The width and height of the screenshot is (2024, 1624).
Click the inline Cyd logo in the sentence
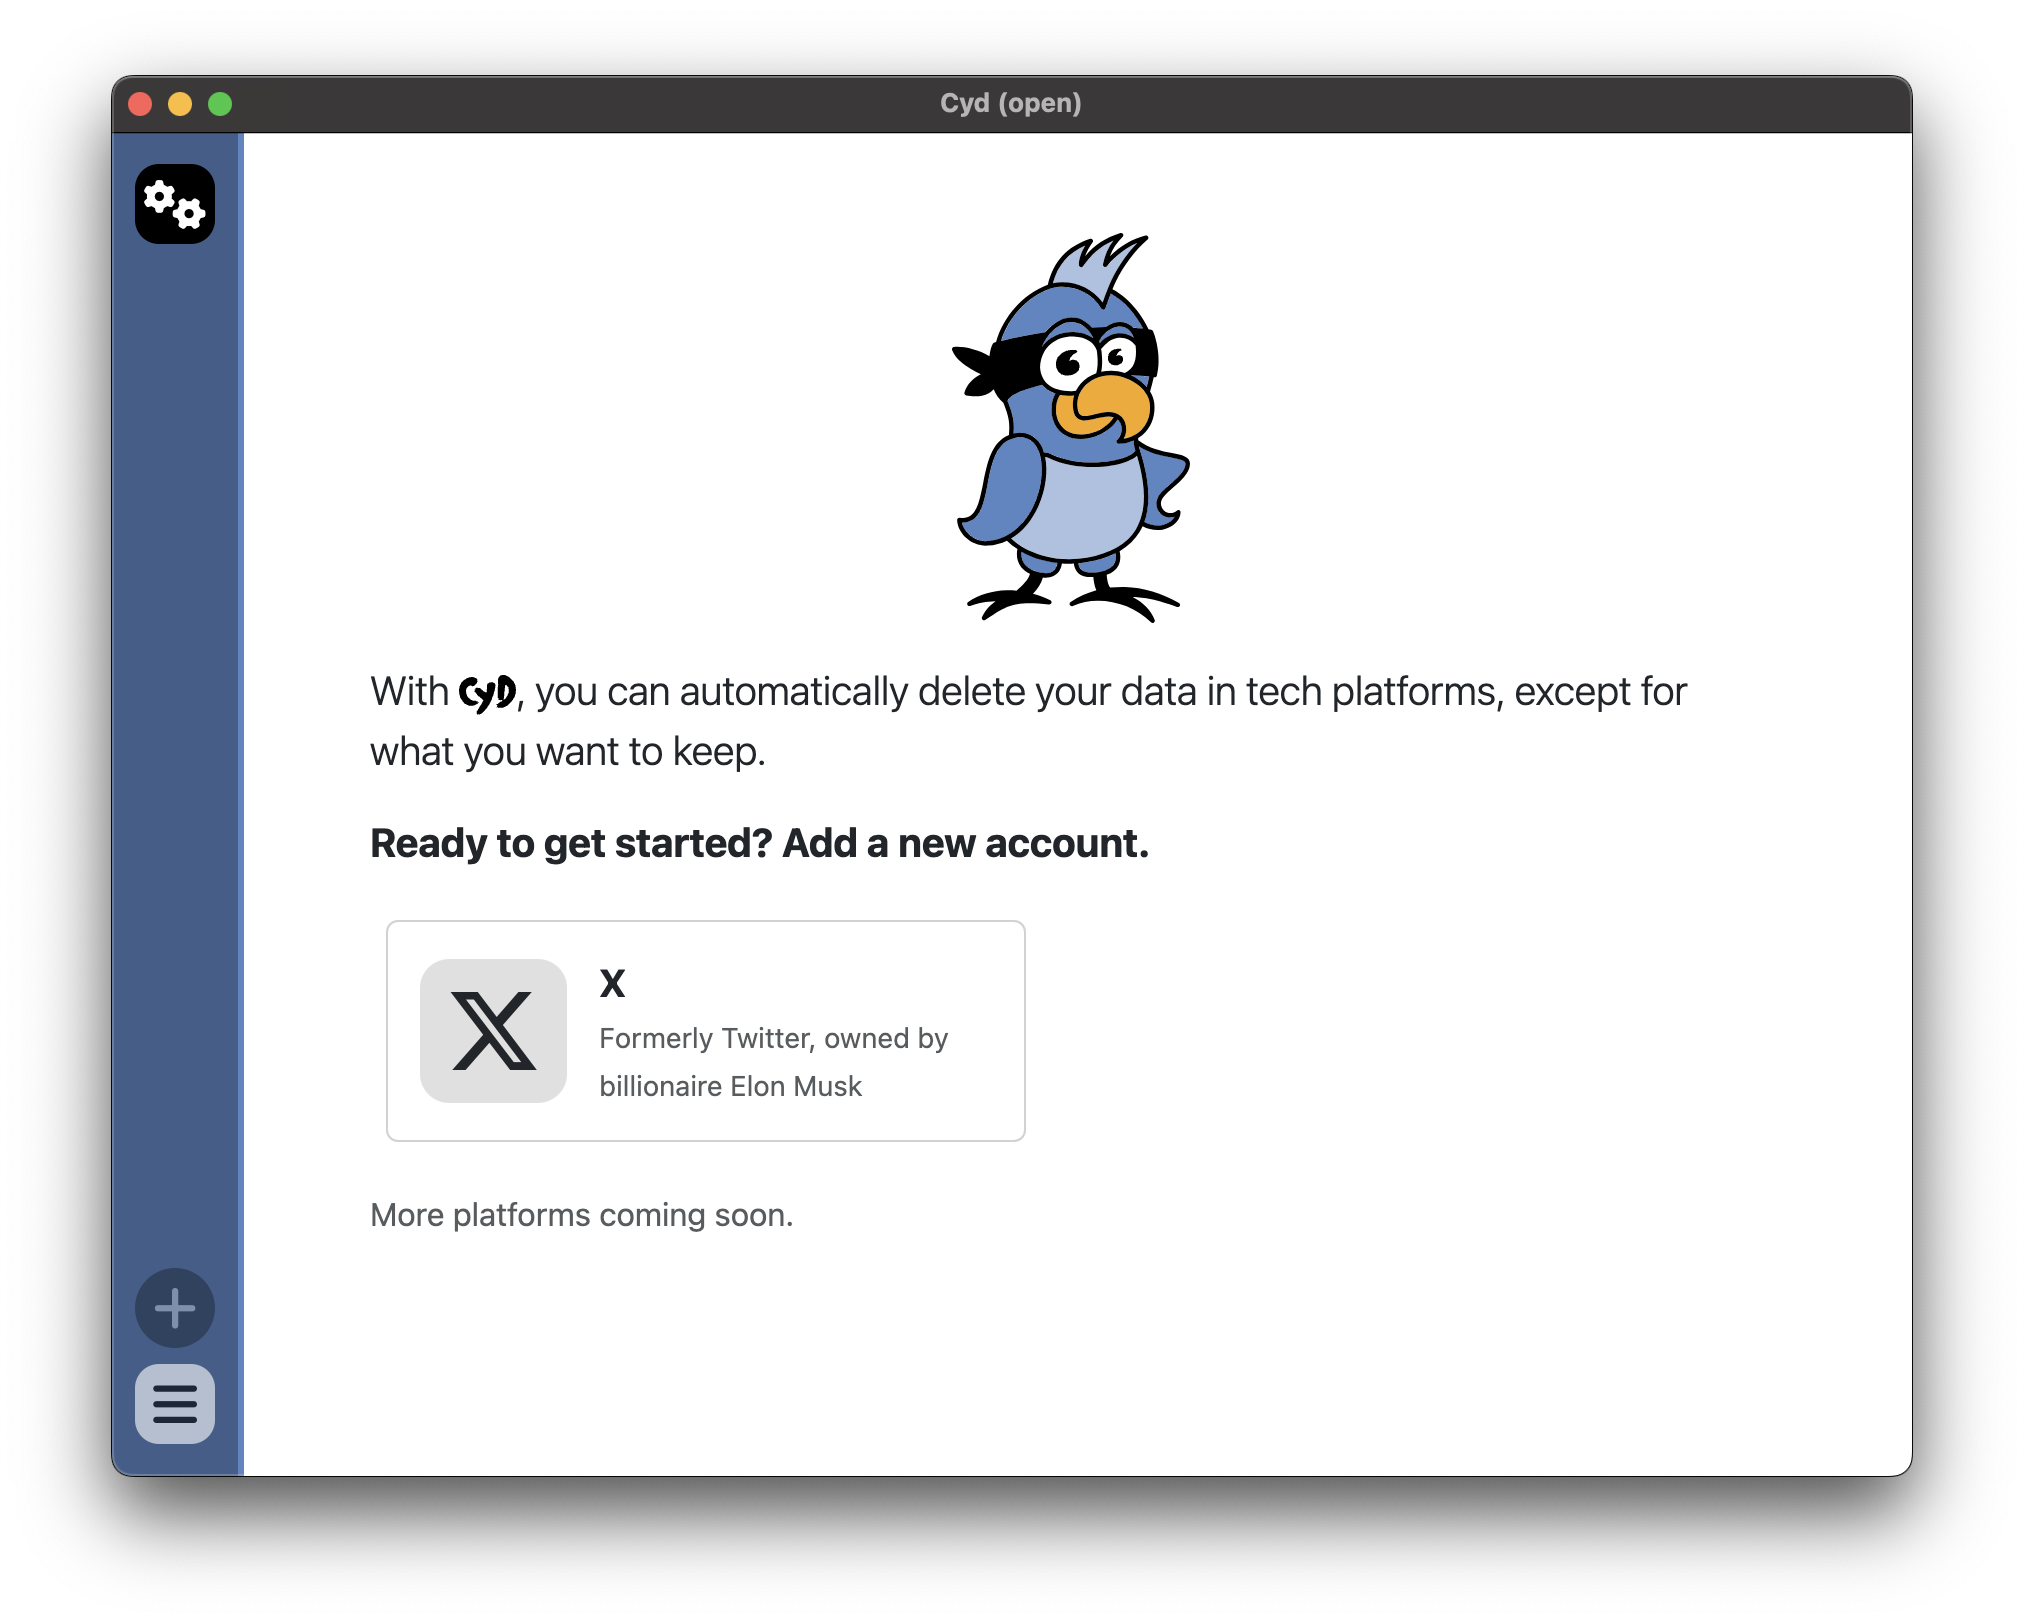click(487, 692)
